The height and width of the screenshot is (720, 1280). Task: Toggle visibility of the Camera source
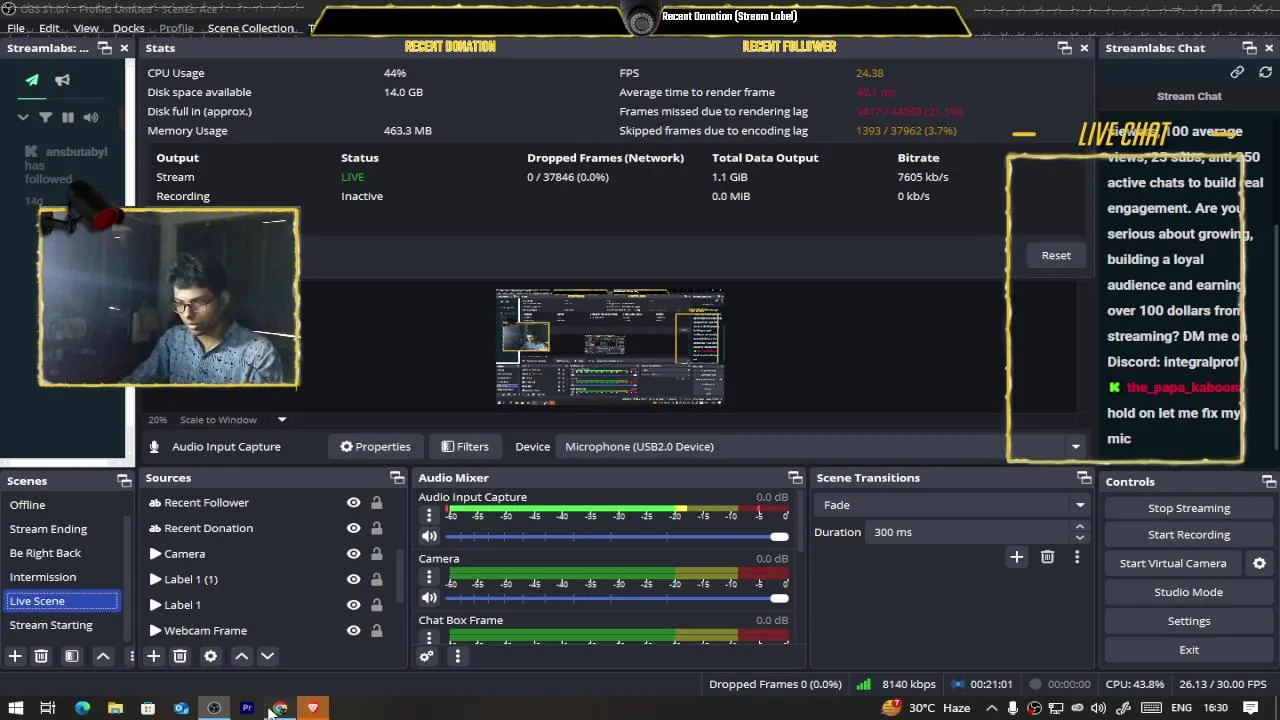click(353, 554)
